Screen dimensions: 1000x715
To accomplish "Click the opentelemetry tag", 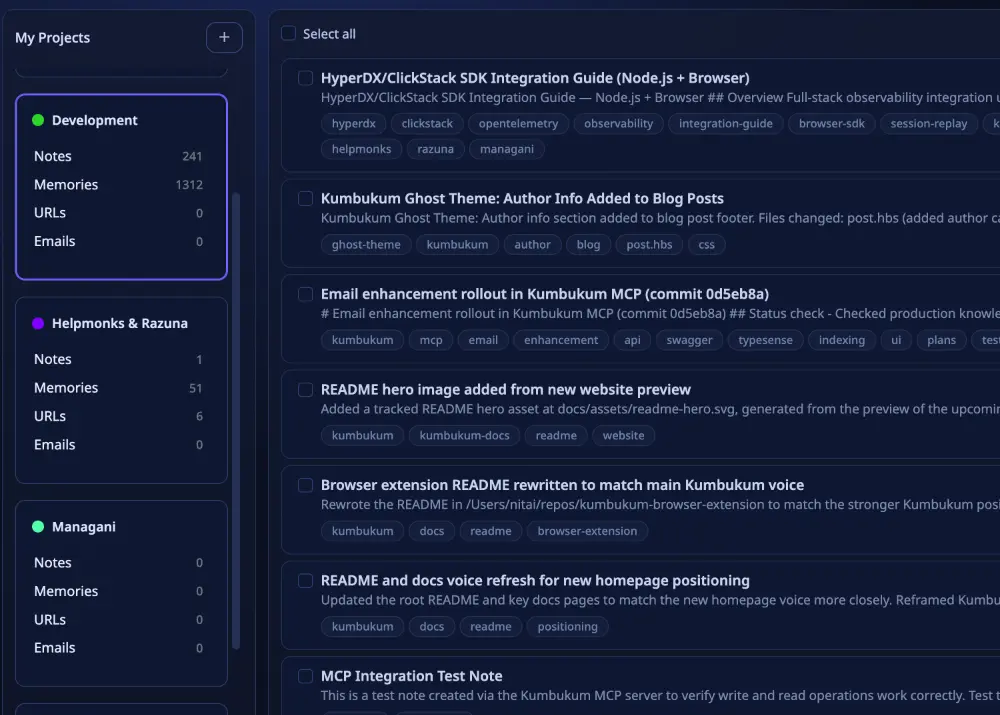I will 518,124.
